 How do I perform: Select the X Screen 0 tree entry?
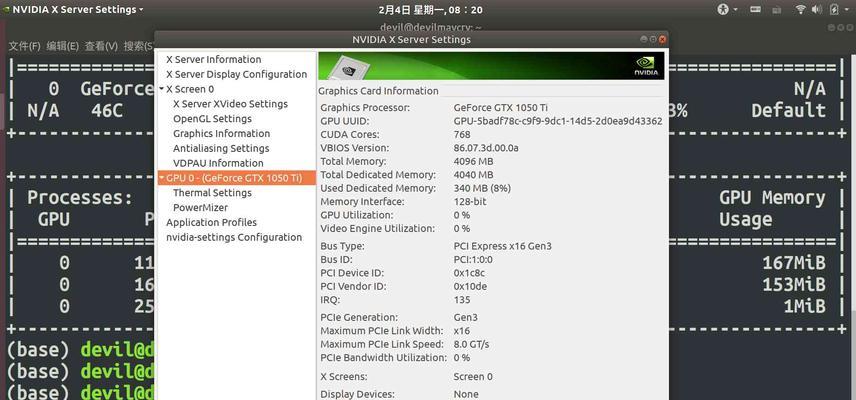(x=190, y=89)
